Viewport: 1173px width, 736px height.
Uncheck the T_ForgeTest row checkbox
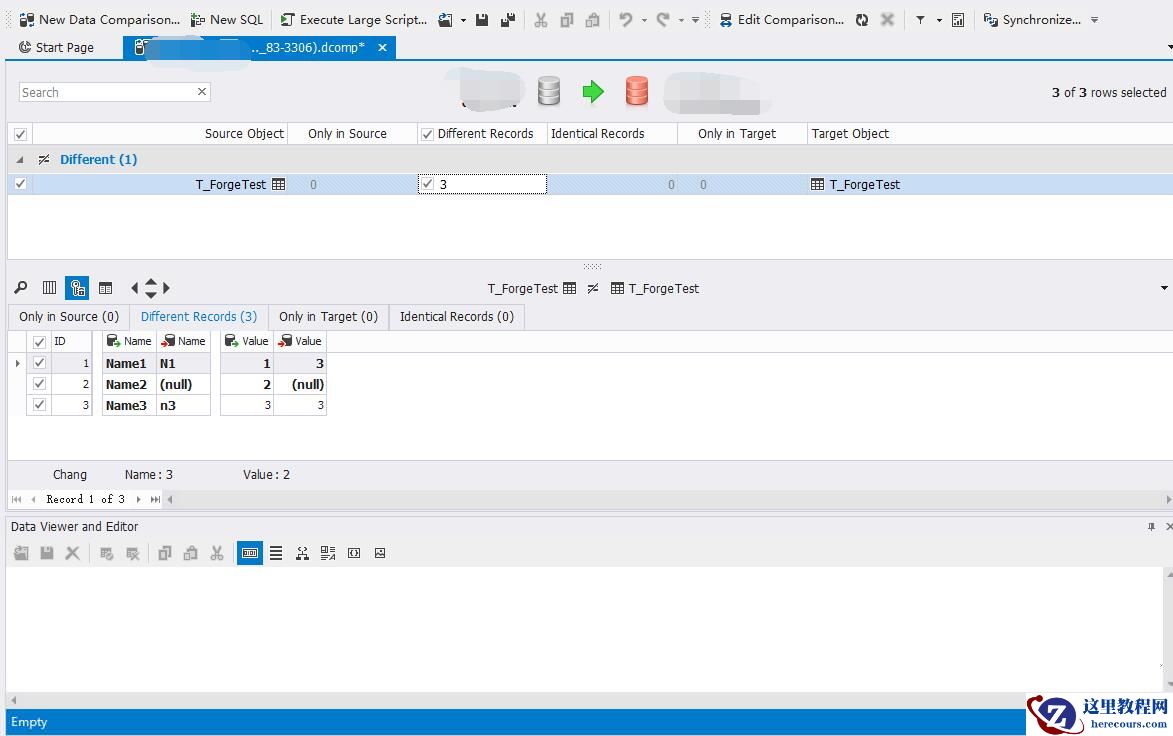click(20, 184)
